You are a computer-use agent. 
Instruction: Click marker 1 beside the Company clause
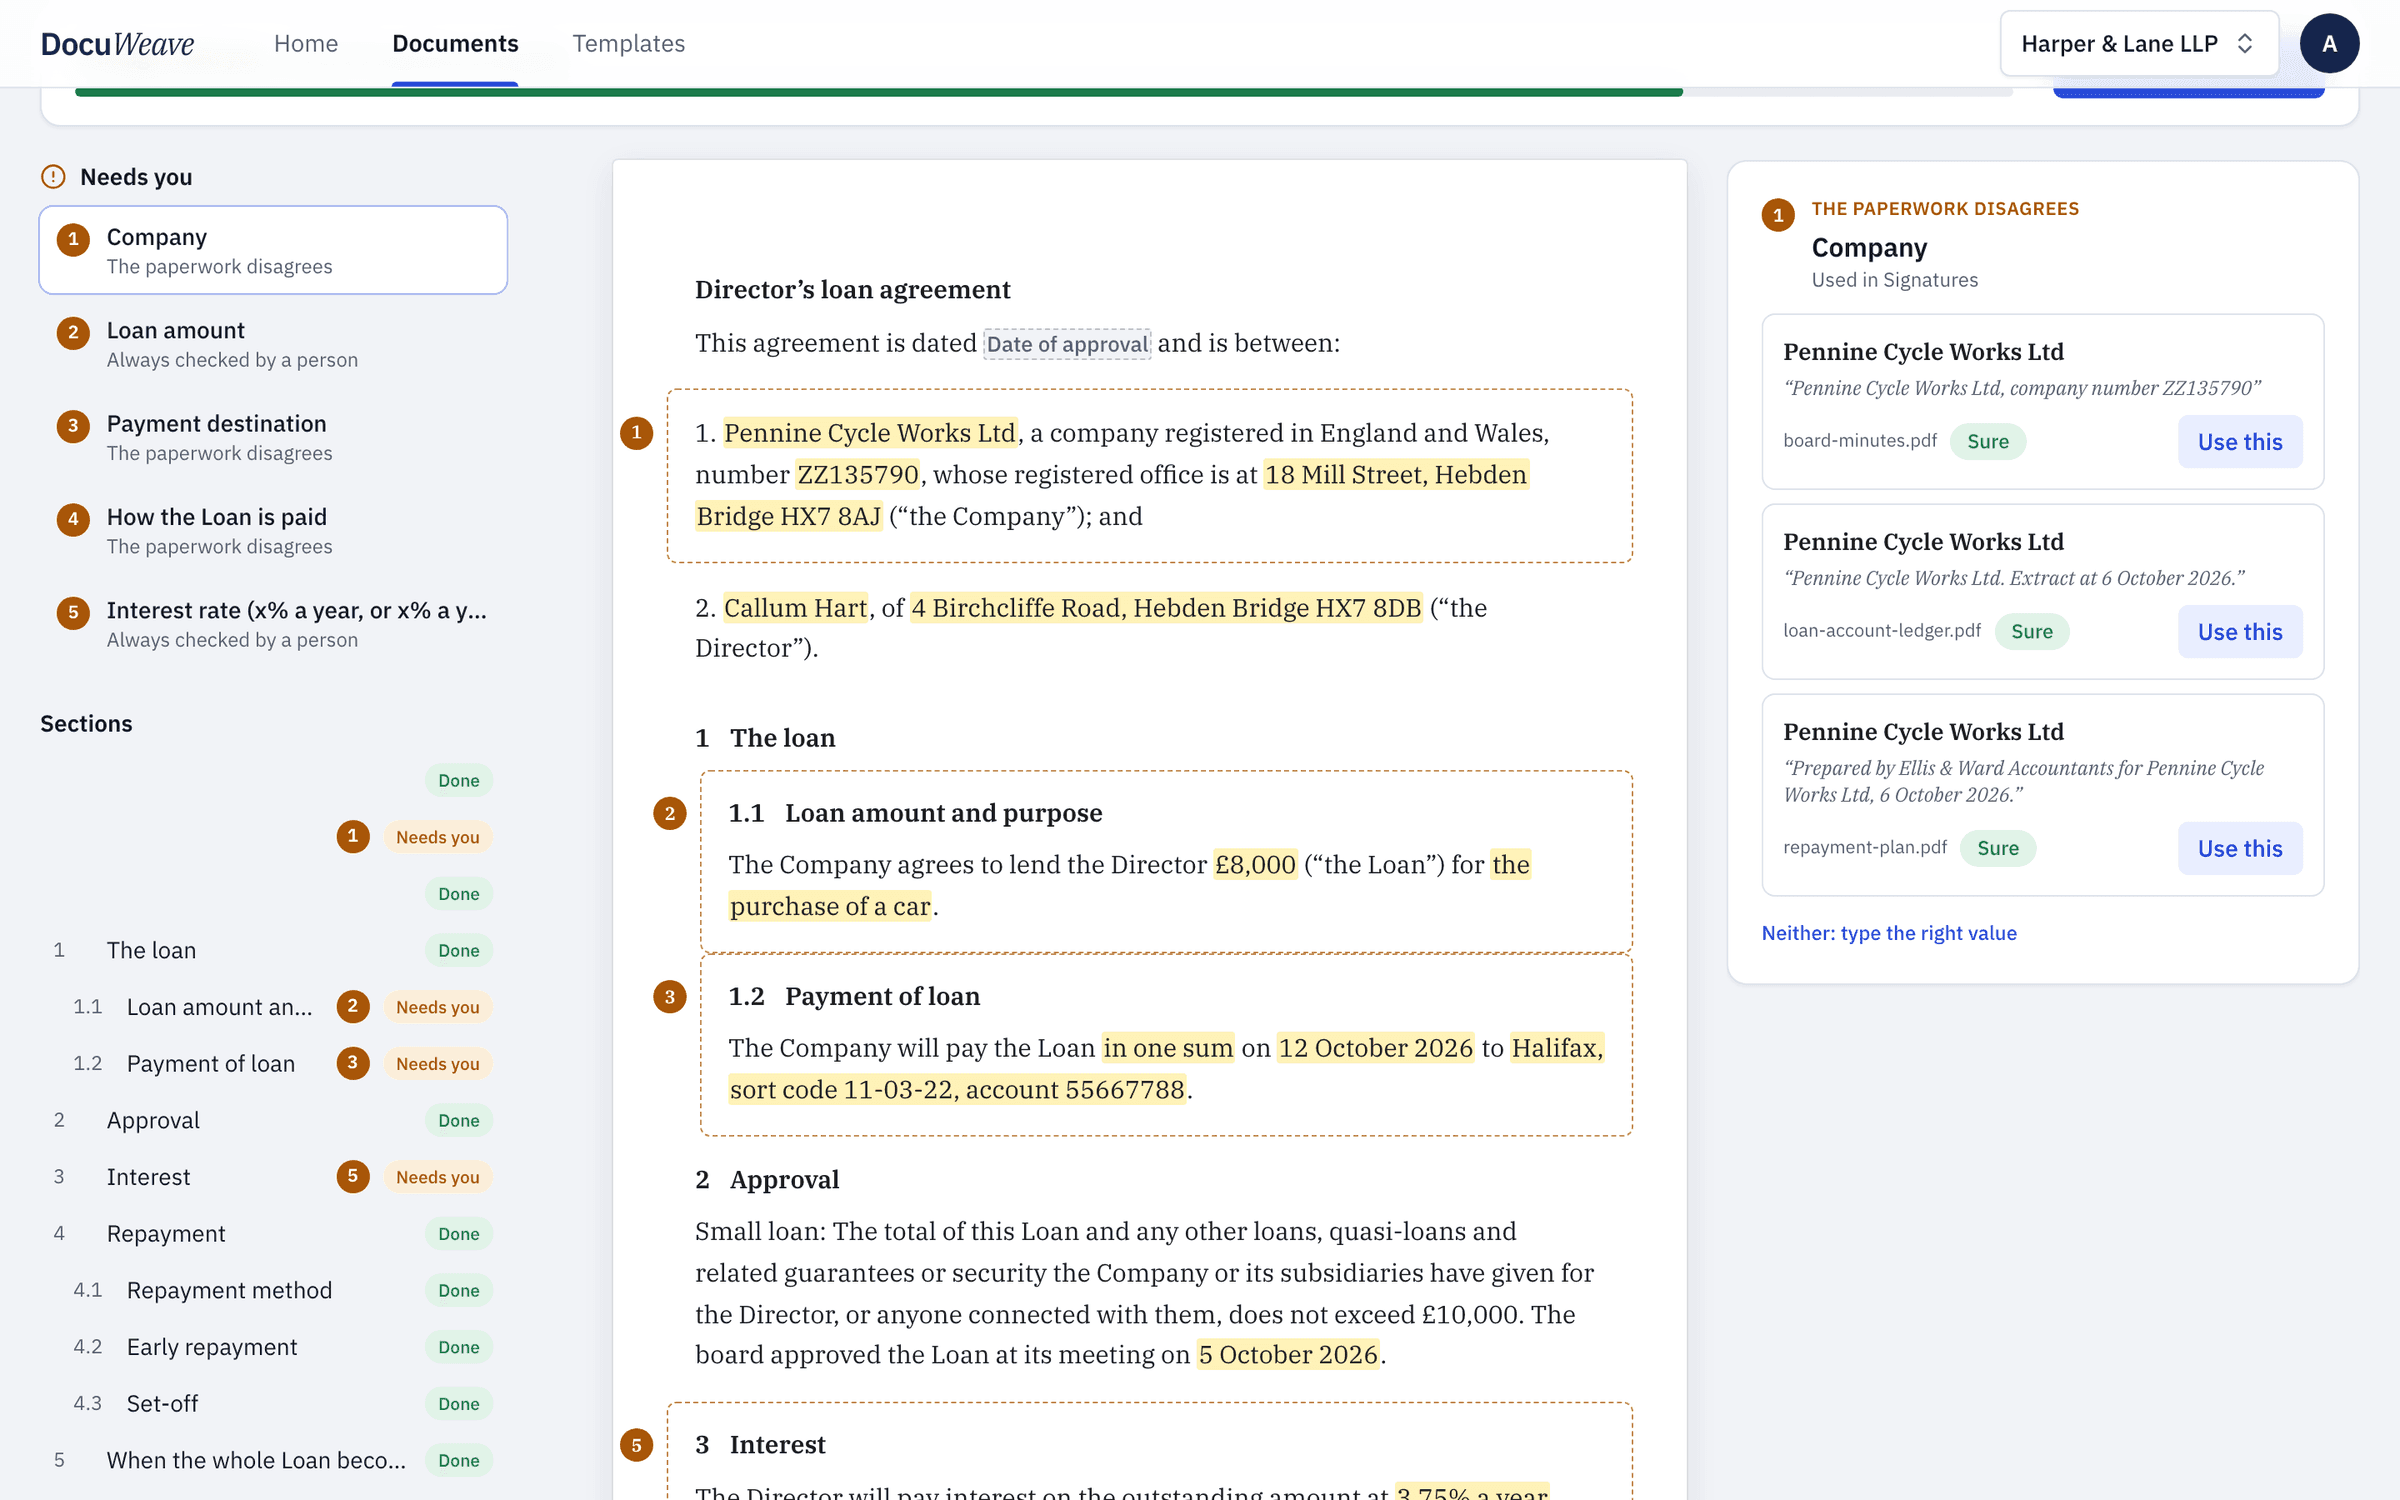(x=636, y=433)
